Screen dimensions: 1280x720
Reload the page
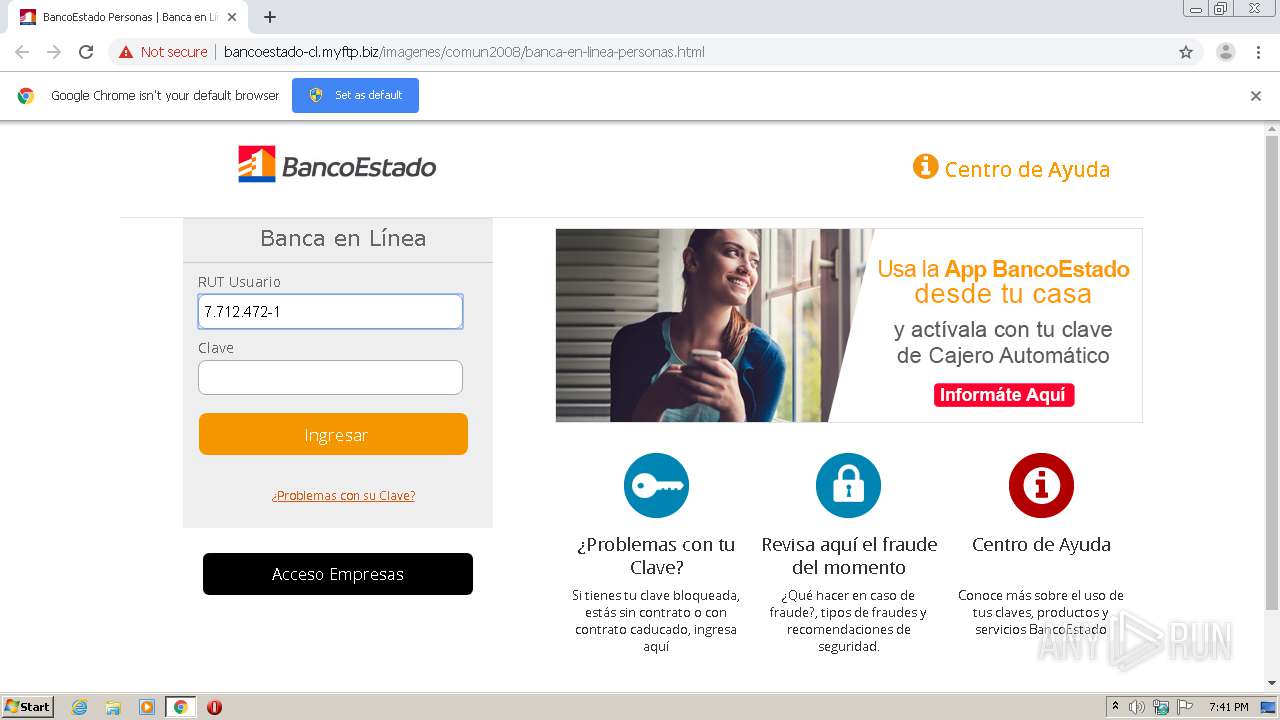click(86, 52)
